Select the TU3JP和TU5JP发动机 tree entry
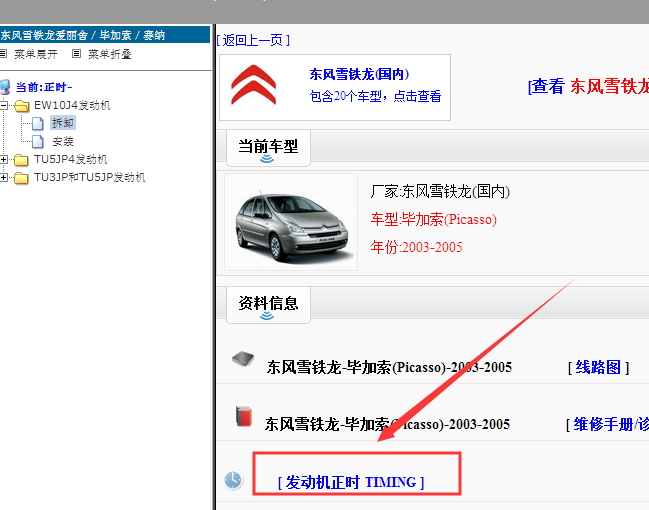The height and width of the screenshot is (510, 649). pos(89,178)
